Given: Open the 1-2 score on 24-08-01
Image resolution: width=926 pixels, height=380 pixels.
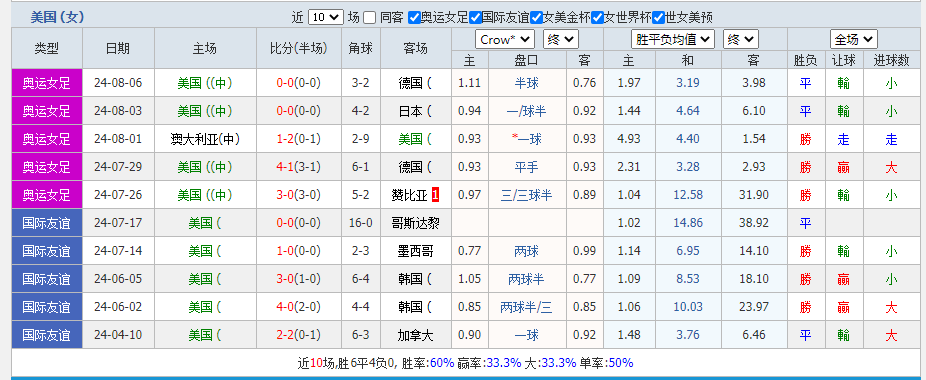Looking at the screenshot, I should tap(285, 139).
